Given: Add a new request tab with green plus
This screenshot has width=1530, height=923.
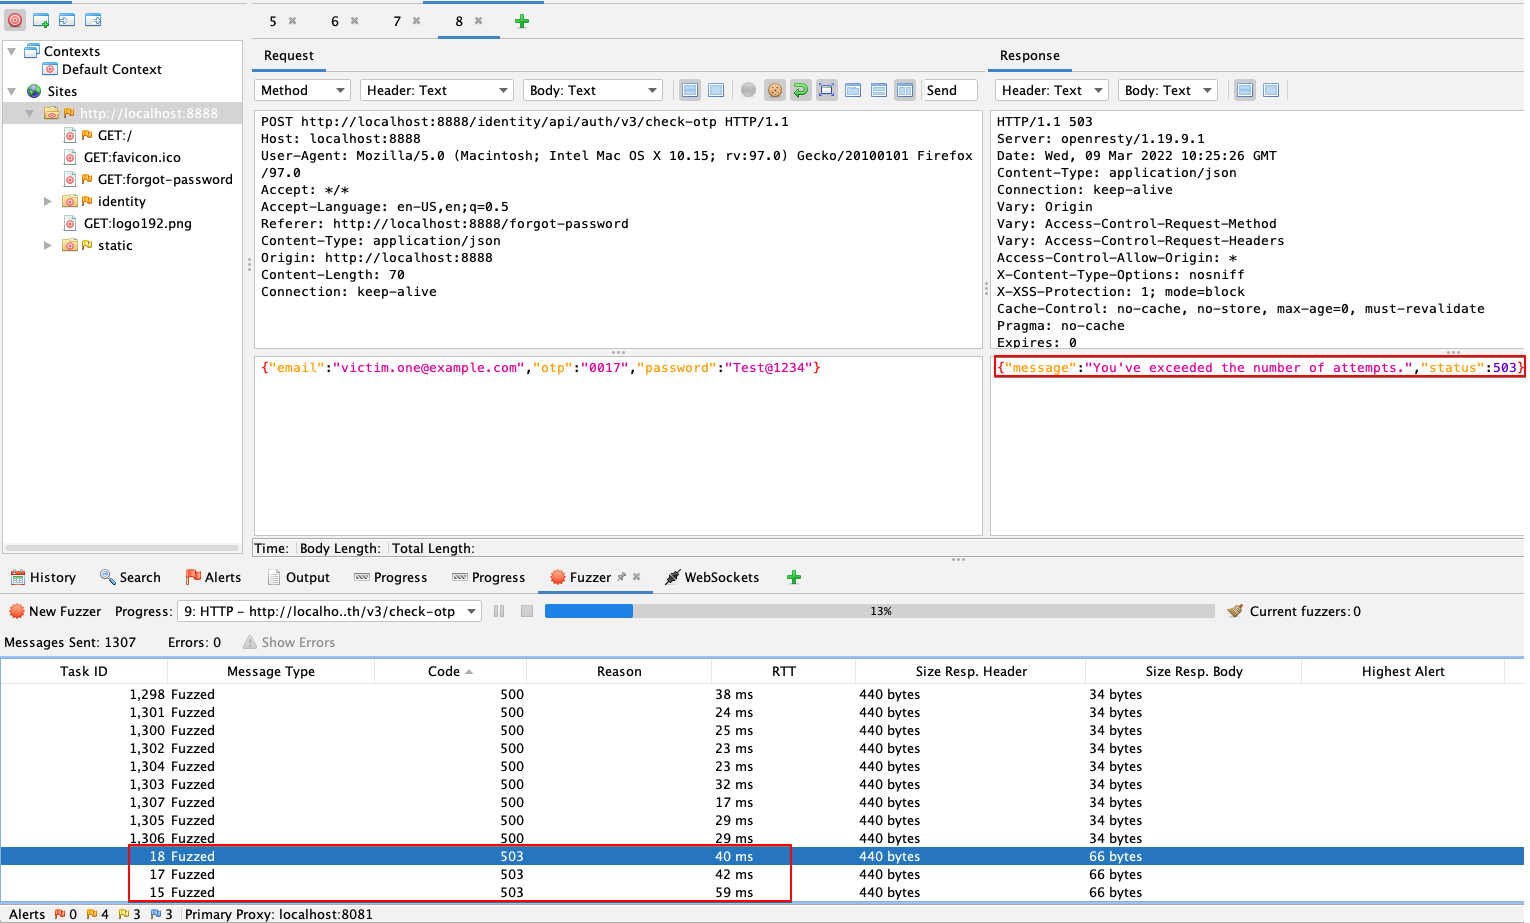Looking at the screenshot, I should point(522,21).
